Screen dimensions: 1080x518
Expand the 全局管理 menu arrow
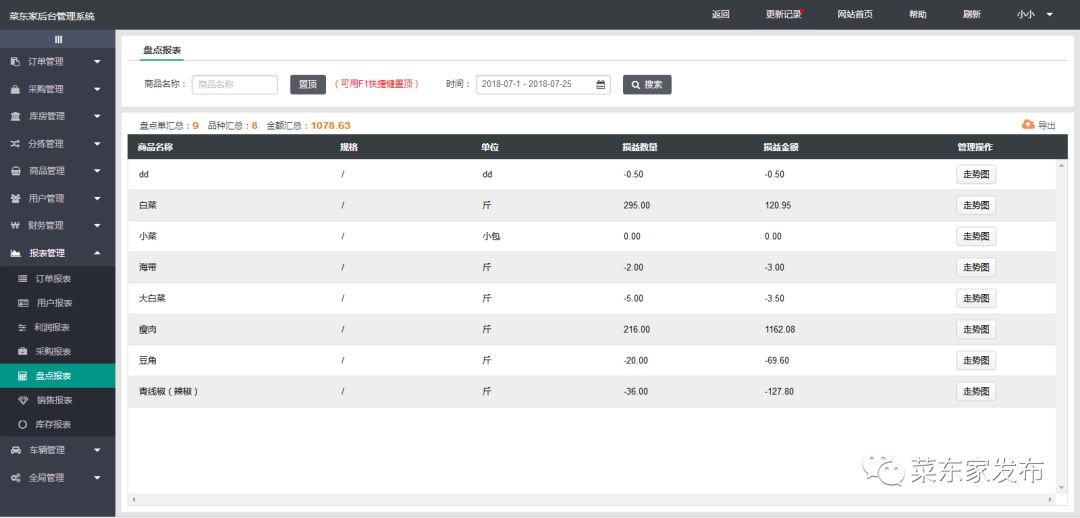pyautogui.click(x=97, y=477)
